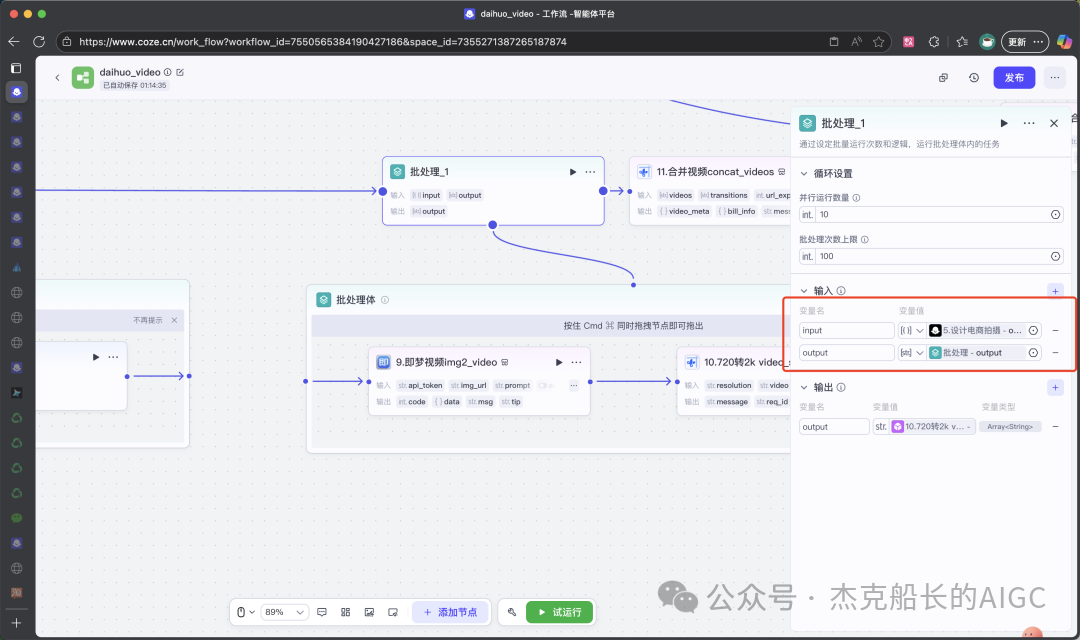Open the duplicate workflow icon in header
The width and height of the screenshot is (1080, 640).
click(x=944, y=78)
